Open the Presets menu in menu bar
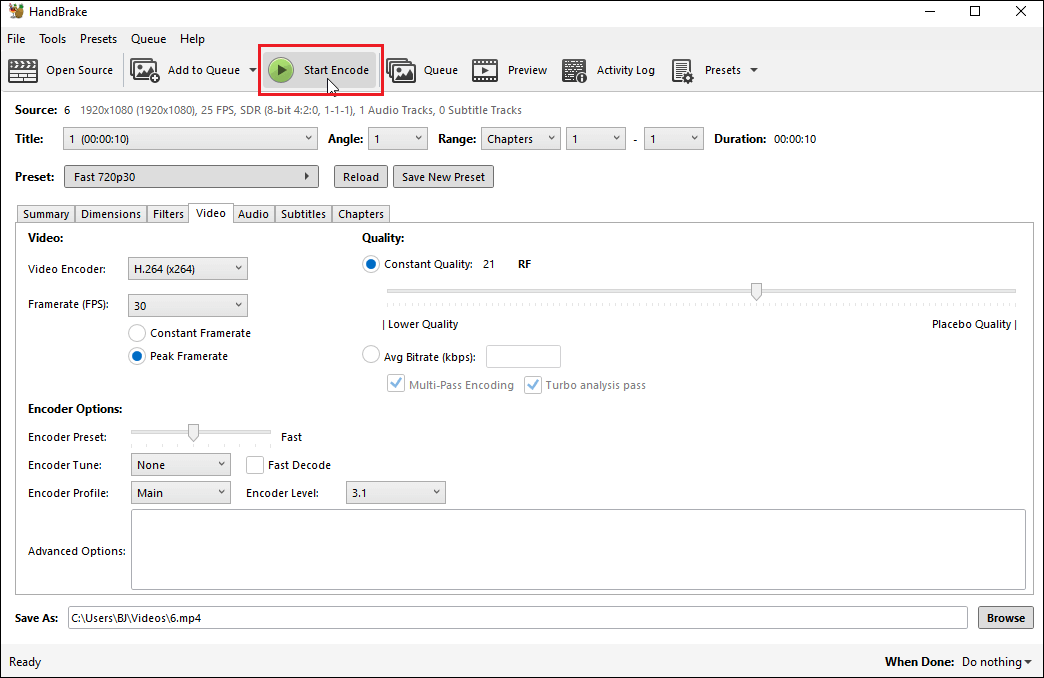 pos(99,39)
